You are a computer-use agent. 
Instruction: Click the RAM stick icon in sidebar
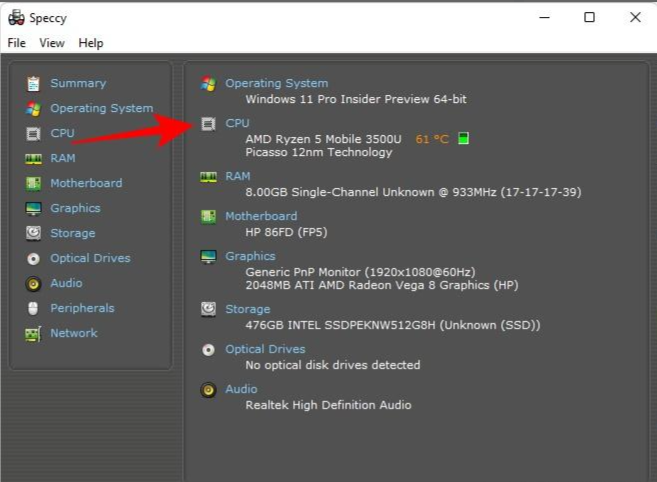pos(33,158)
